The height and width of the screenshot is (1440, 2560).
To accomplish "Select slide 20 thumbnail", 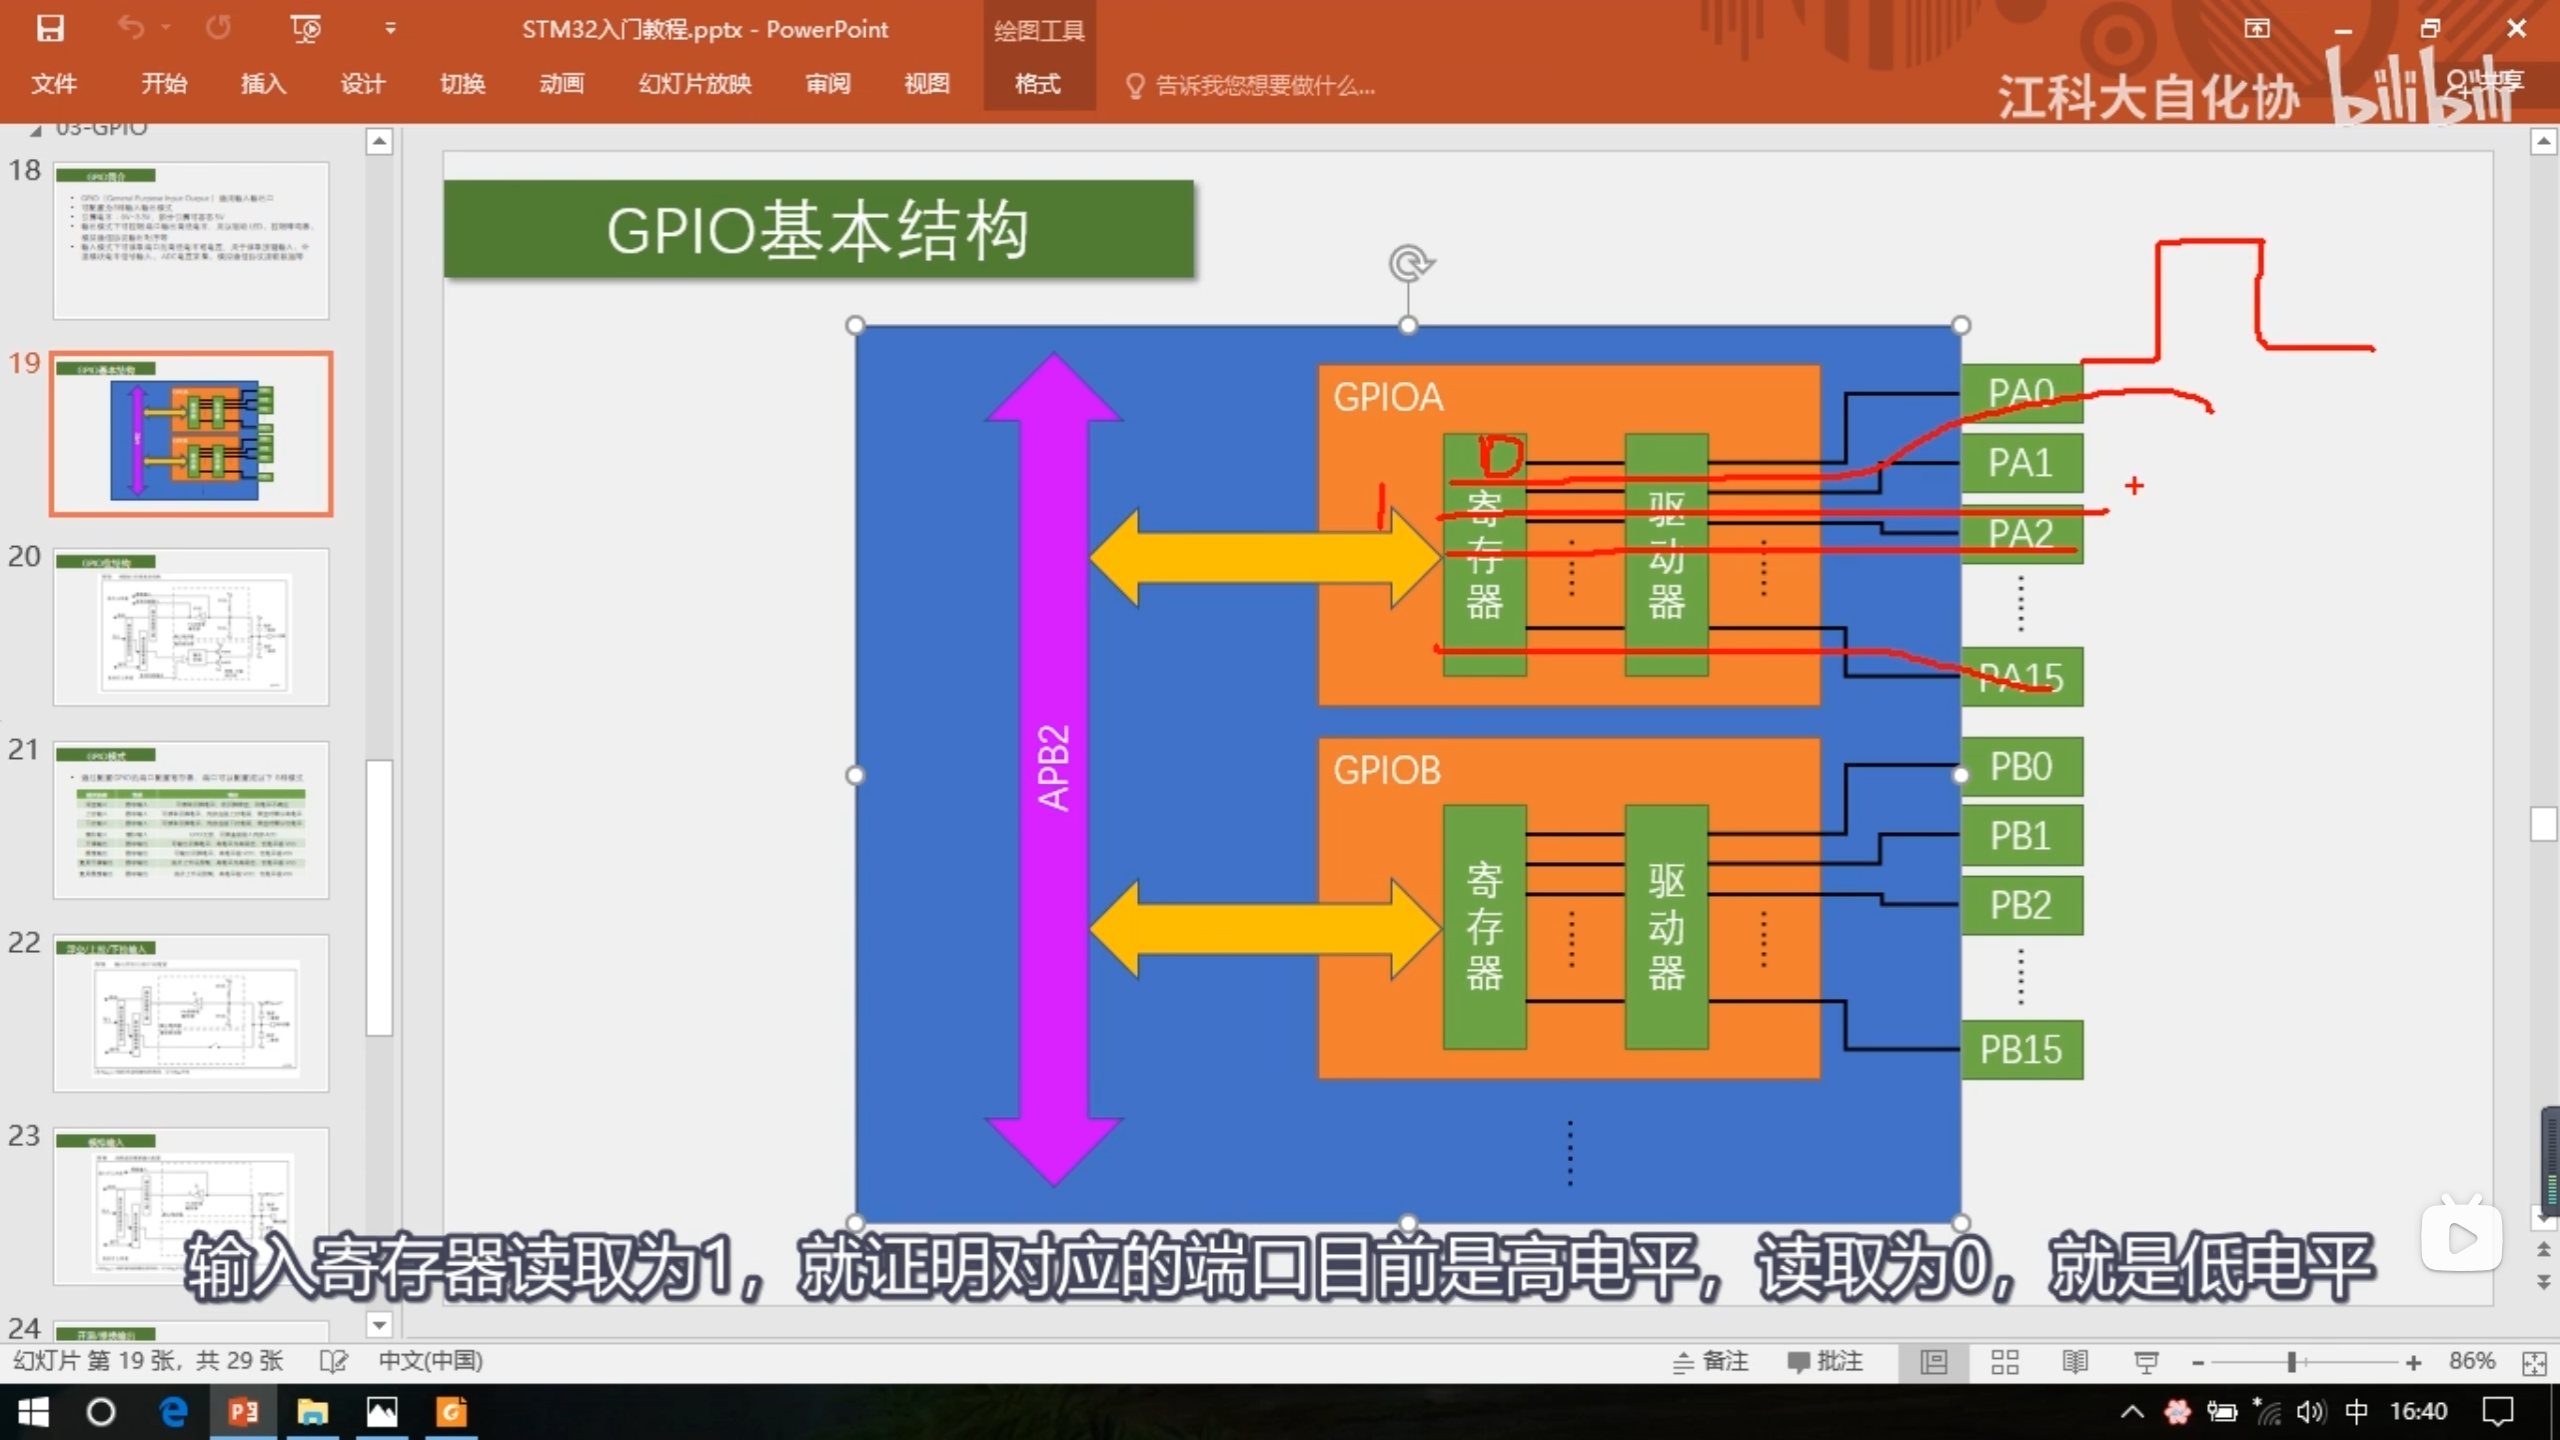I will pyautogui.click(x=191, y=627).
